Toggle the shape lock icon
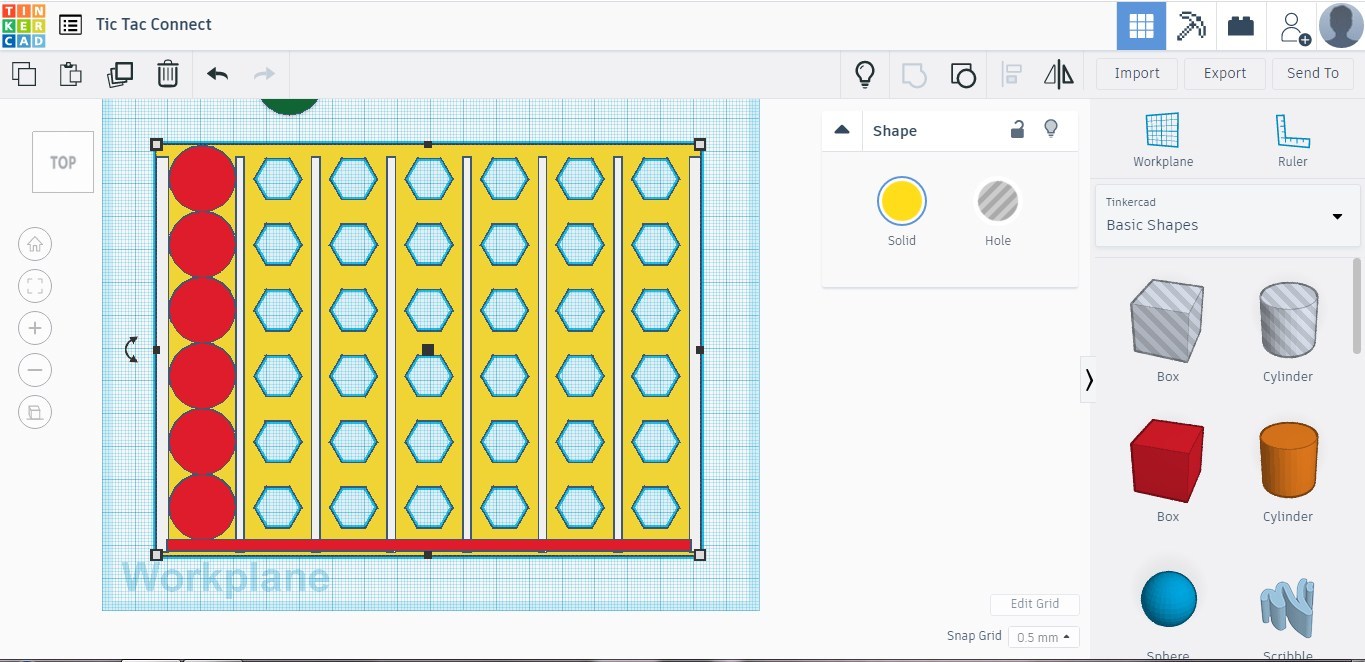1365x662 pixels. pyautogui.click(x=1017, y=129)
